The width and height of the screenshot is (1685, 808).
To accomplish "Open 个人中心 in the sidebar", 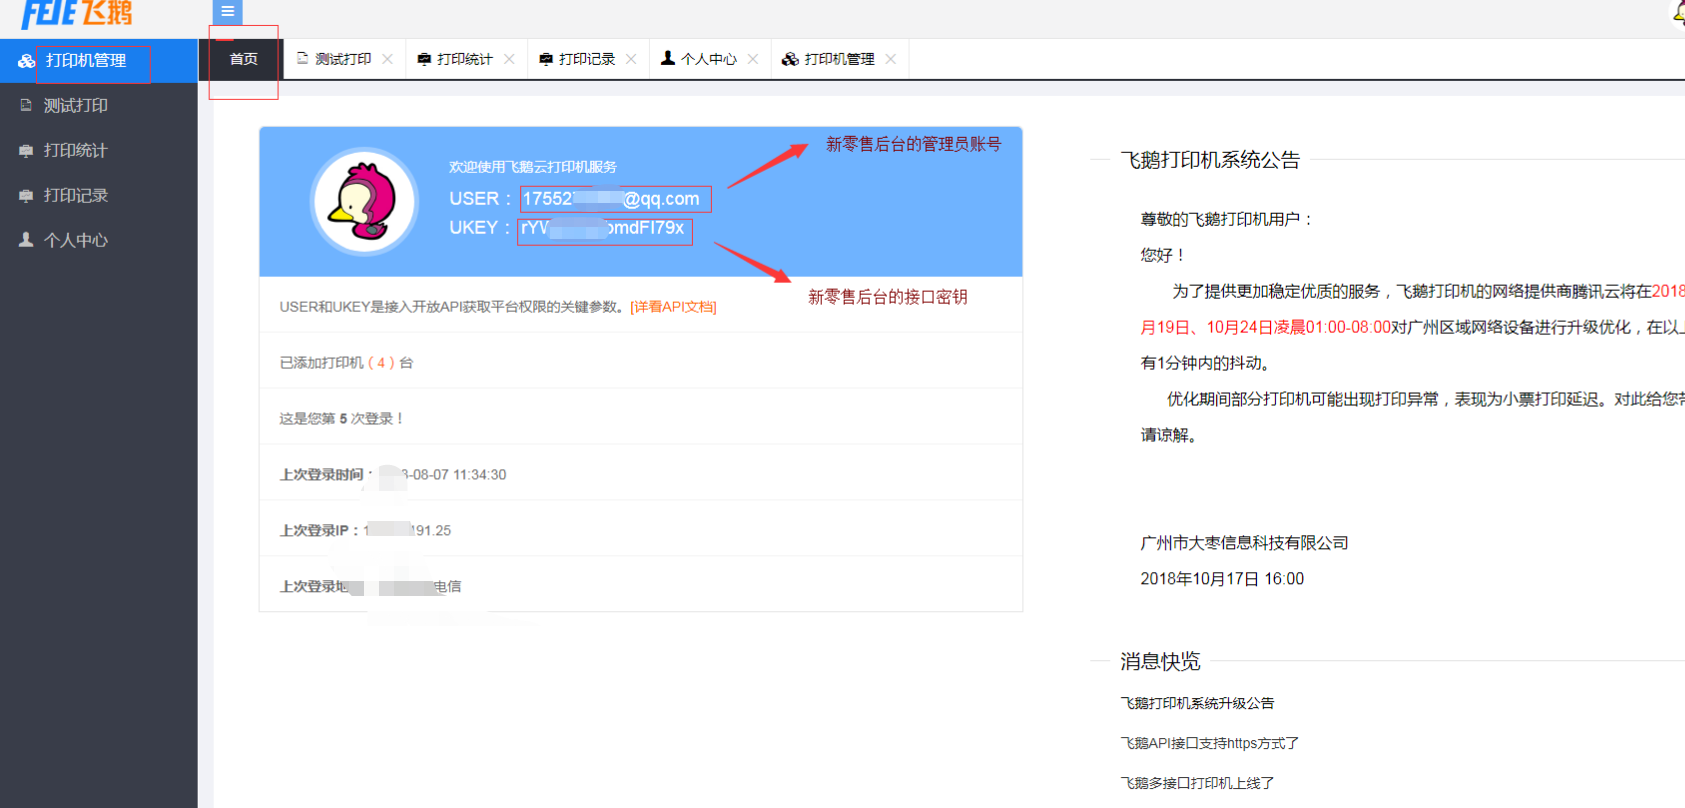I will coord(98,240).
